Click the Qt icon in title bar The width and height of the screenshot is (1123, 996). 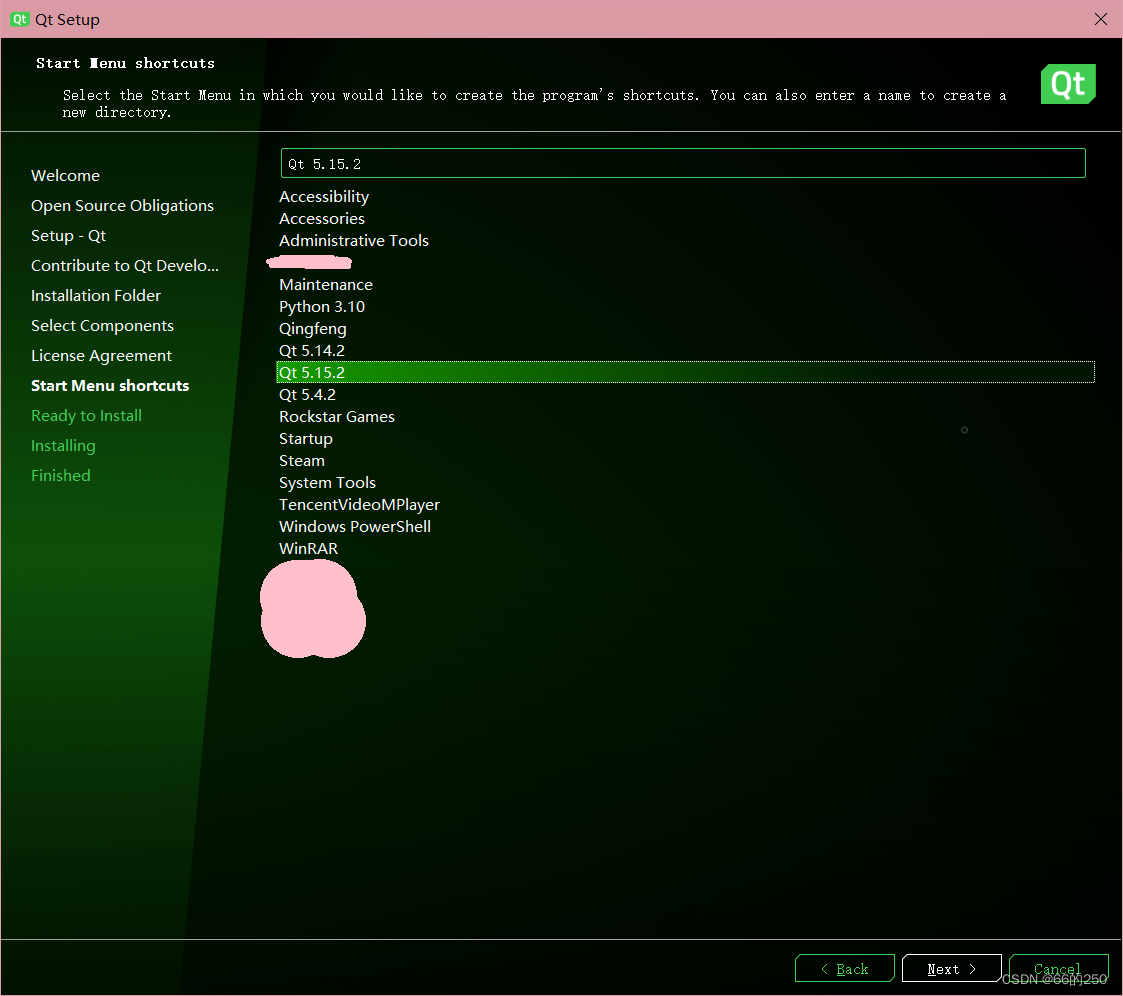point(19,19)
